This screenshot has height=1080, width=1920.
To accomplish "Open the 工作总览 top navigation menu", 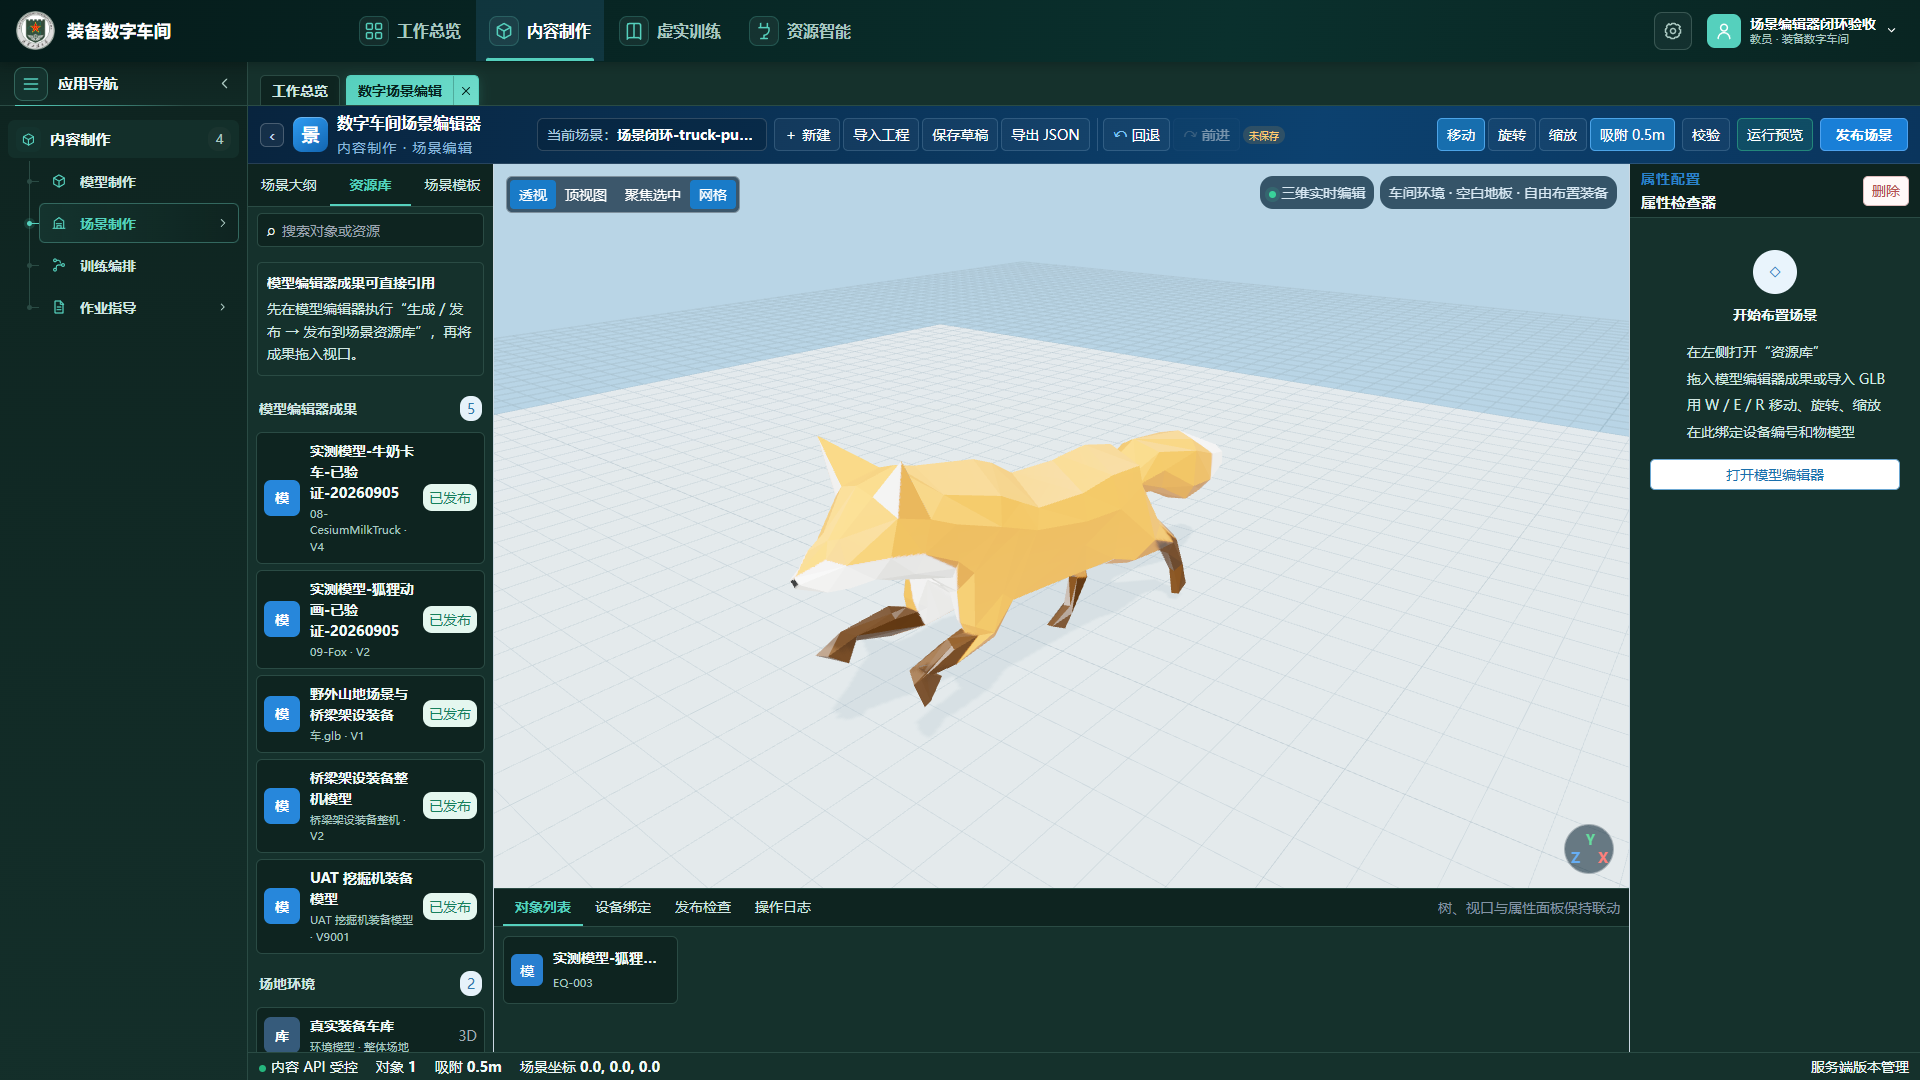I will point(411,31).
